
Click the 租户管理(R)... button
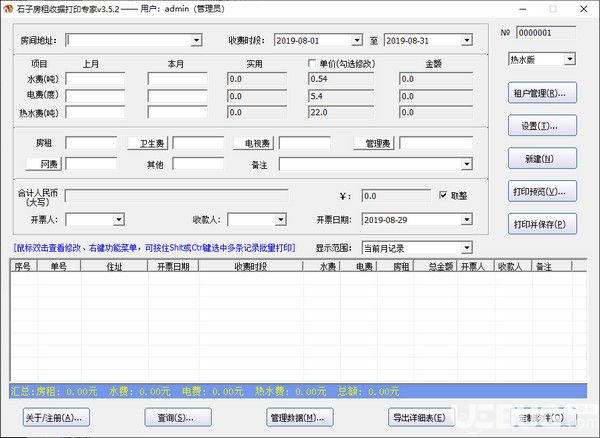point(542,93)
